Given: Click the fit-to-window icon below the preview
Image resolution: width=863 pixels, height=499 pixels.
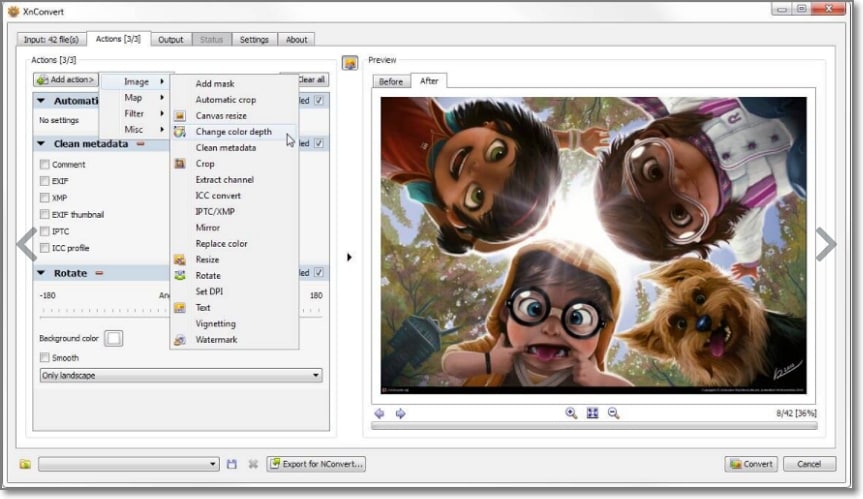Looking at the screenshot, I should [x=592, y=413].
